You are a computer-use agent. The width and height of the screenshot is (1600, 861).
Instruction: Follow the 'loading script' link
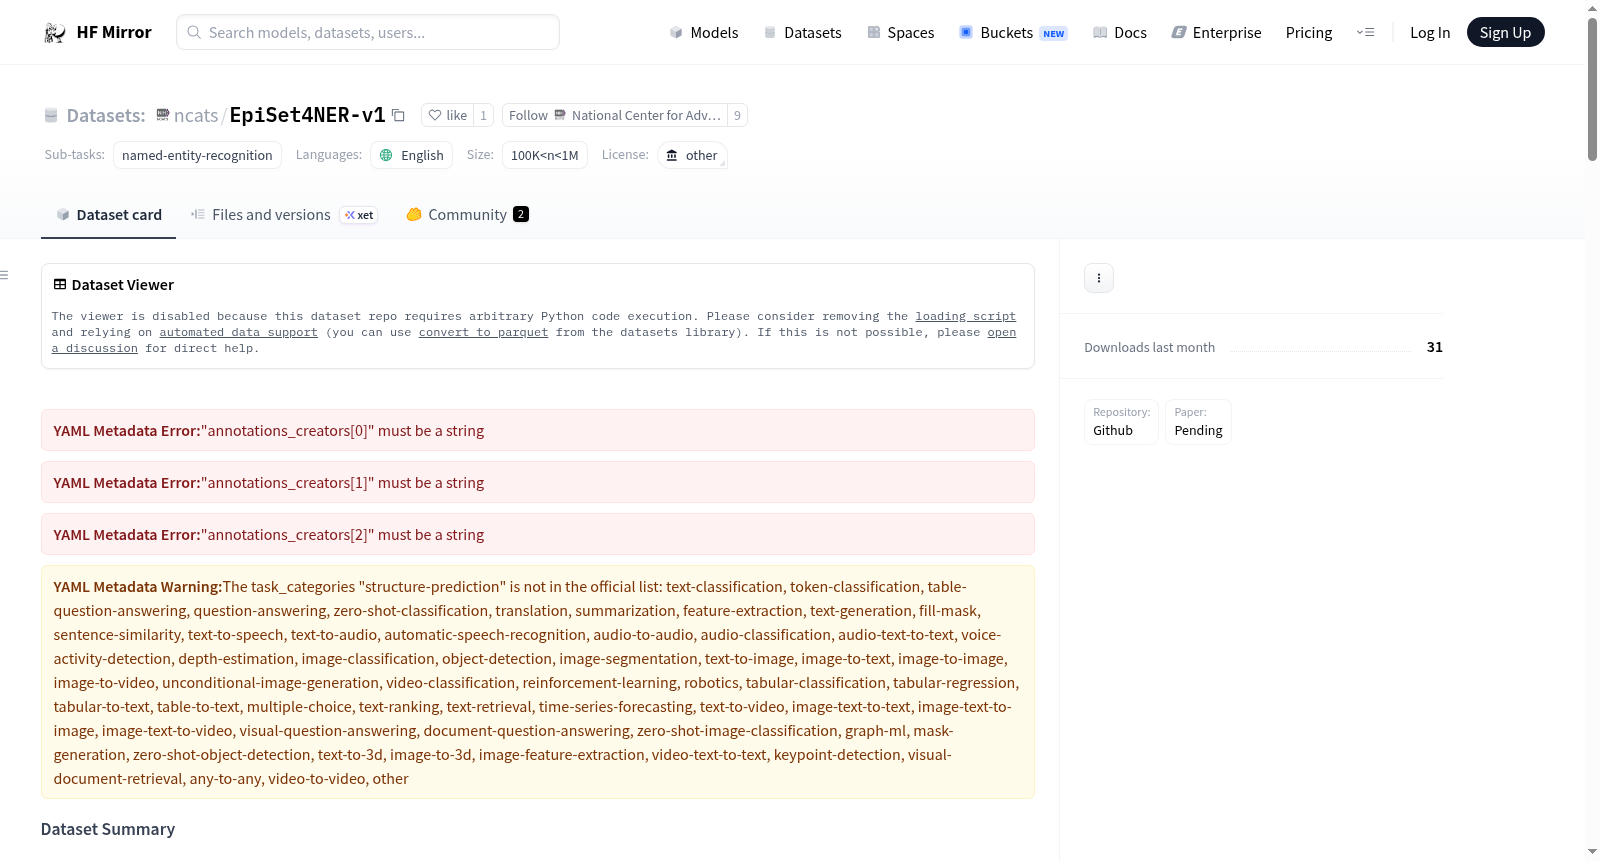[965, 316]
